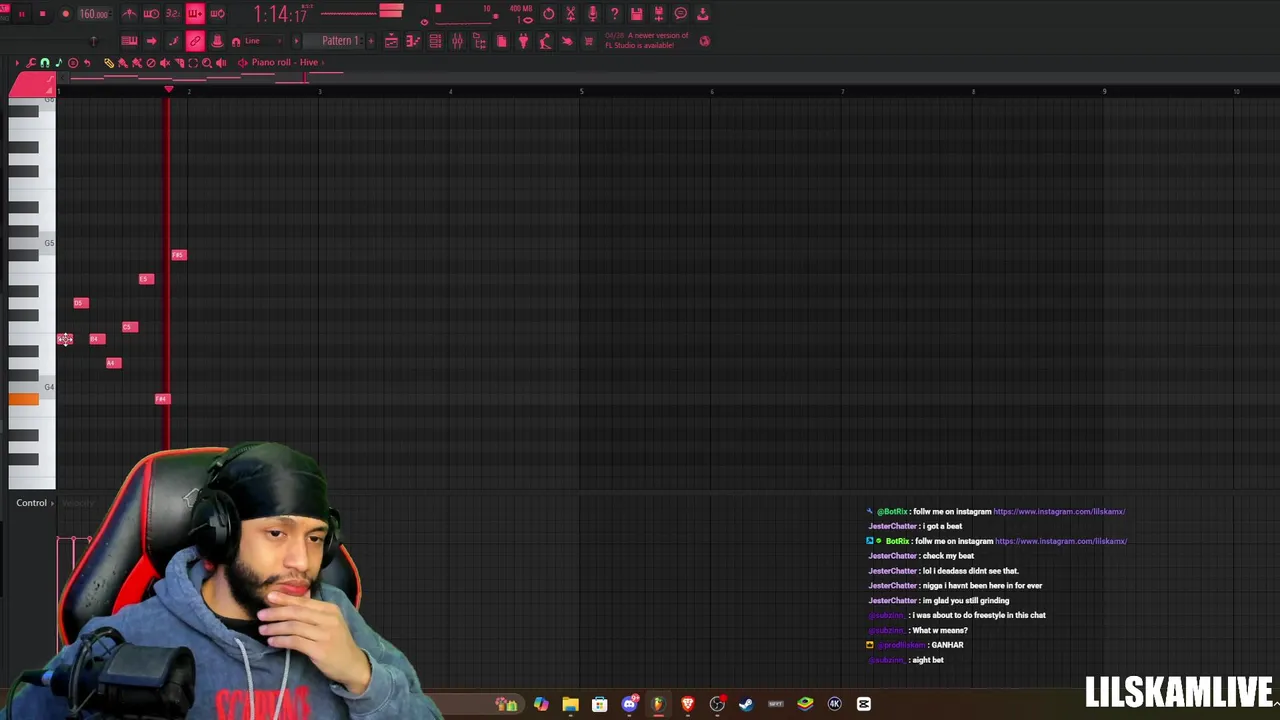Viewport: 1280px width, 720px height.
Task: Open the Mixer icon
Action: (x=457, y=41)
